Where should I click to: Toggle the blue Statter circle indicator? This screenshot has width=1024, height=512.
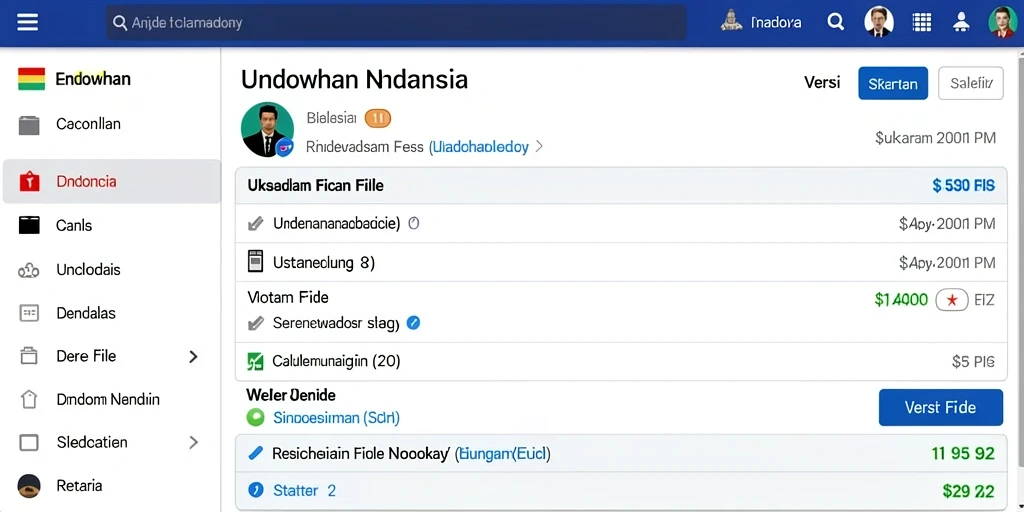pos(256,489)
